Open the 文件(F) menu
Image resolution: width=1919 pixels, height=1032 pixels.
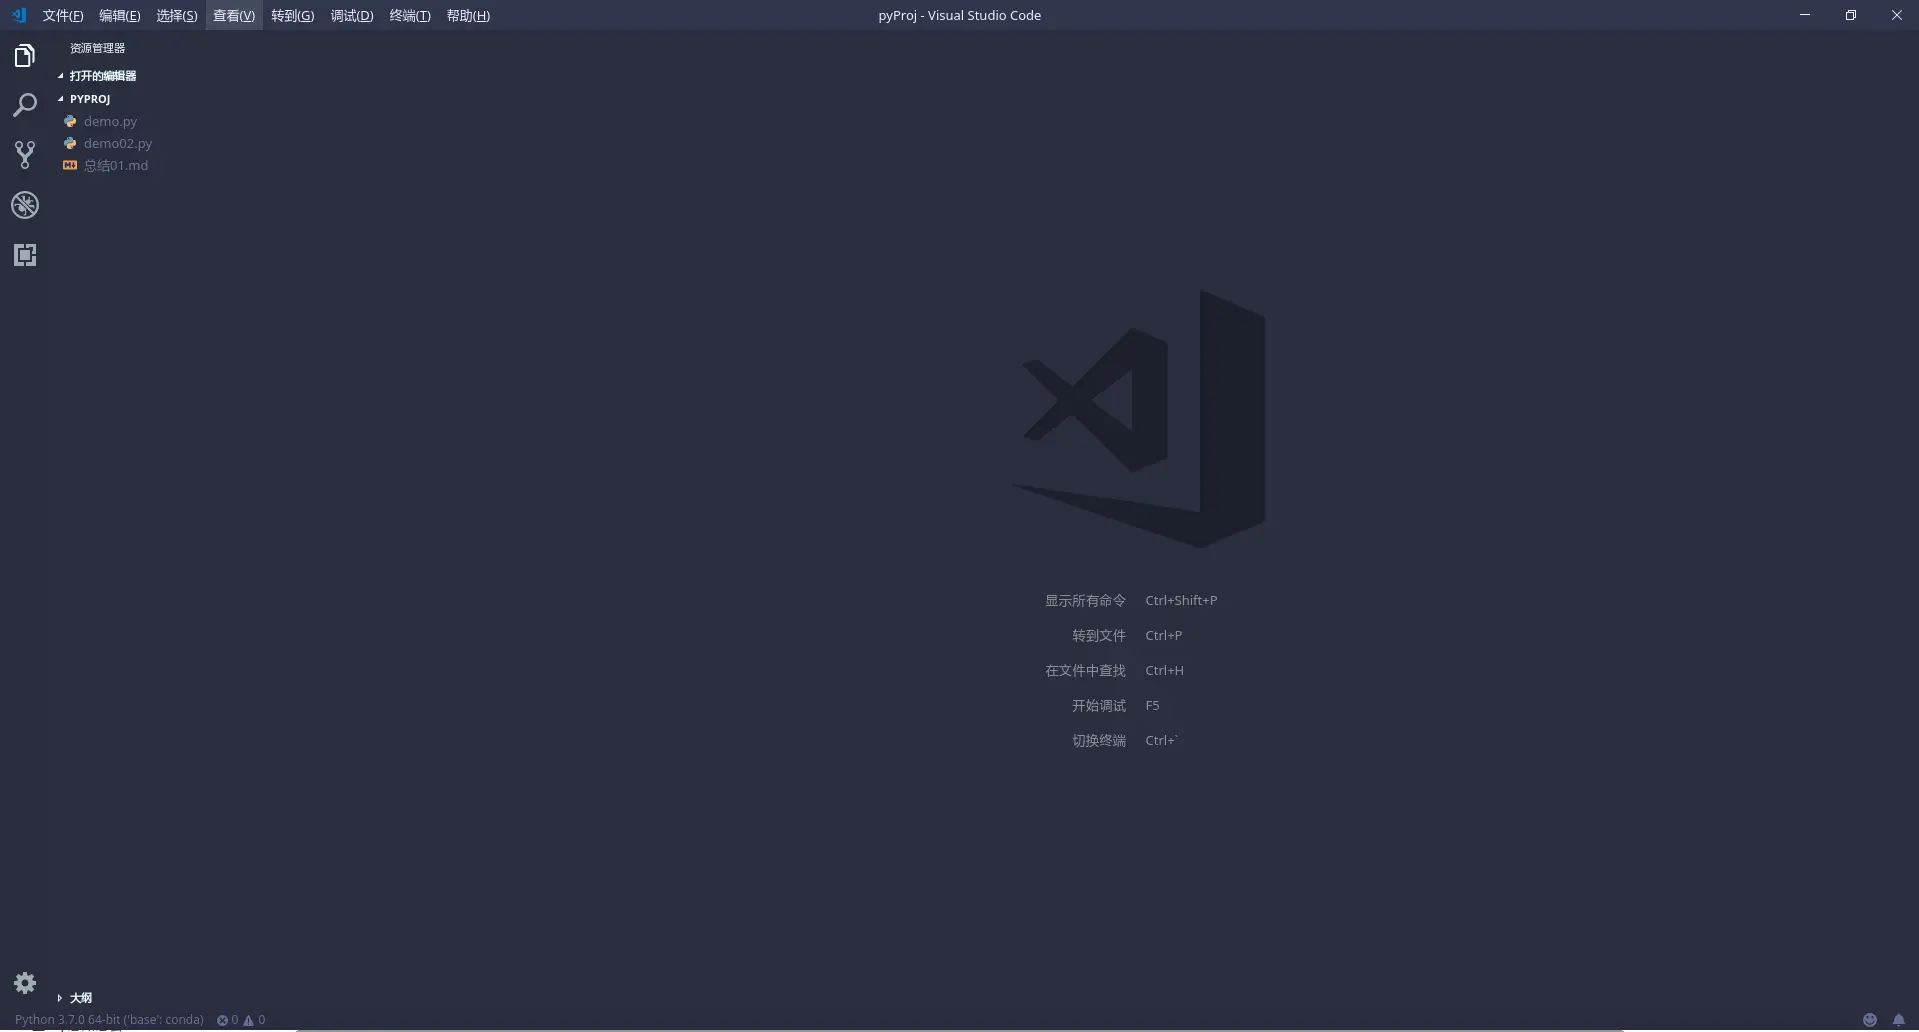(63, 16)
